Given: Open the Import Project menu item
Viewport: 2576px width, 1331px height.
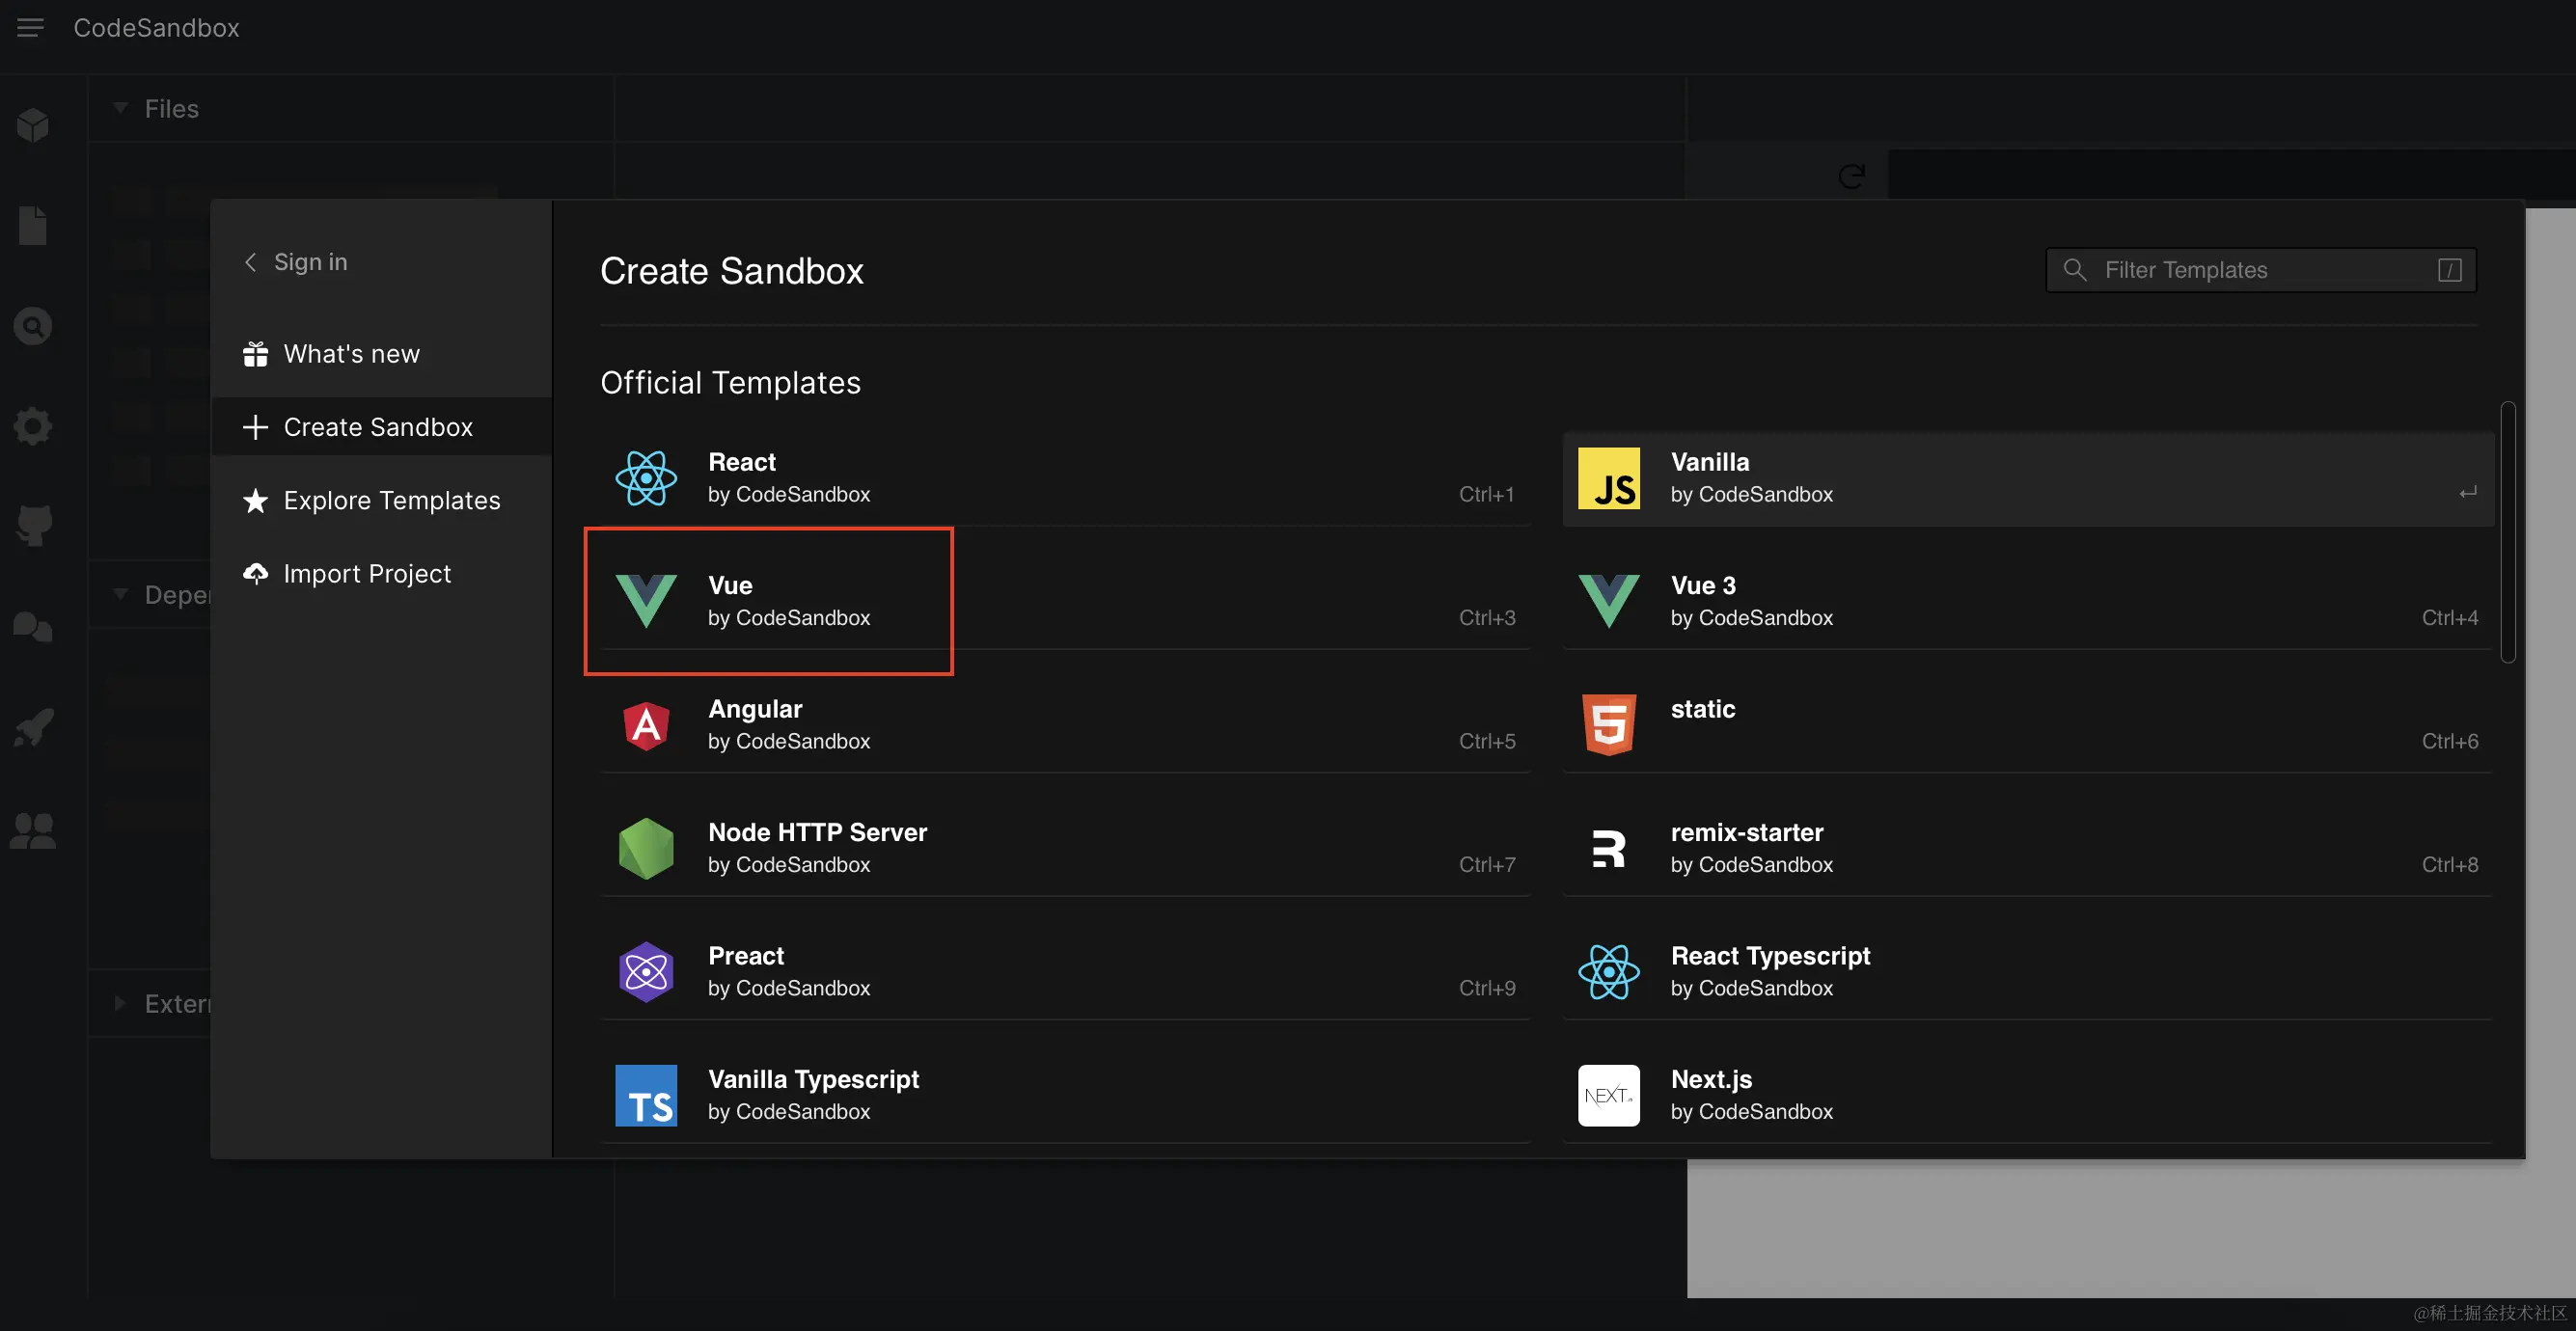Looking at the screenshot, I should click(x=367, y=574).
